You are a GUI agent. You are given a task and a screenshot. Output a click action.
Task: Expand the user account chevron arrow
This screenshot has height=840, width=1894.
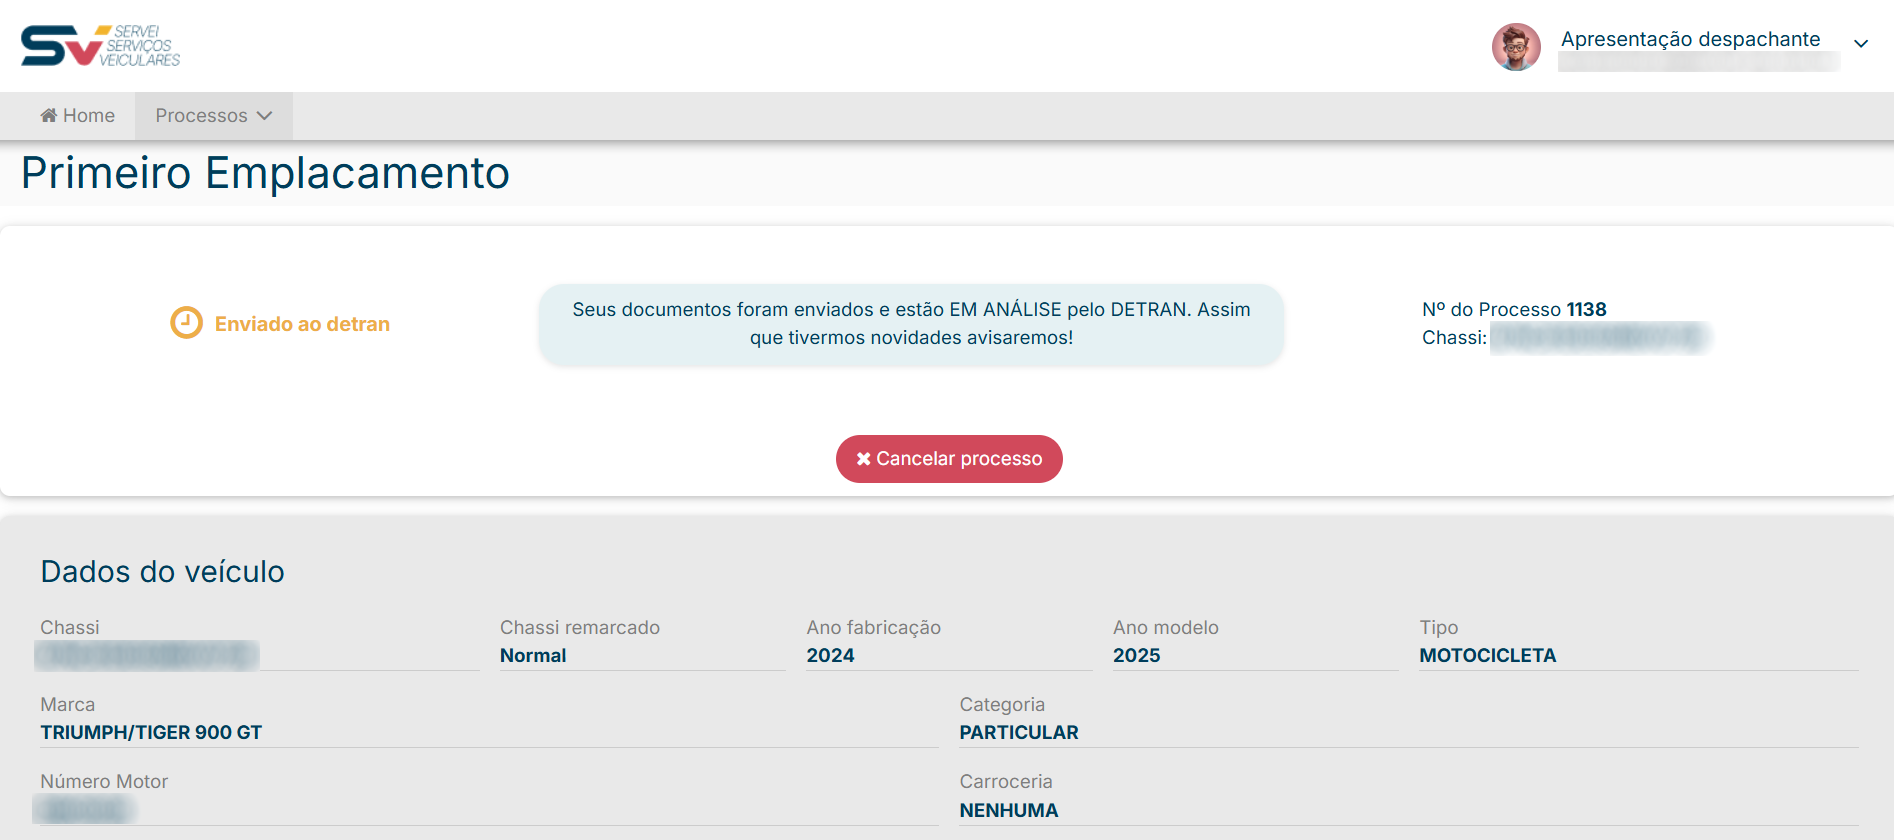click(1860, 44)
